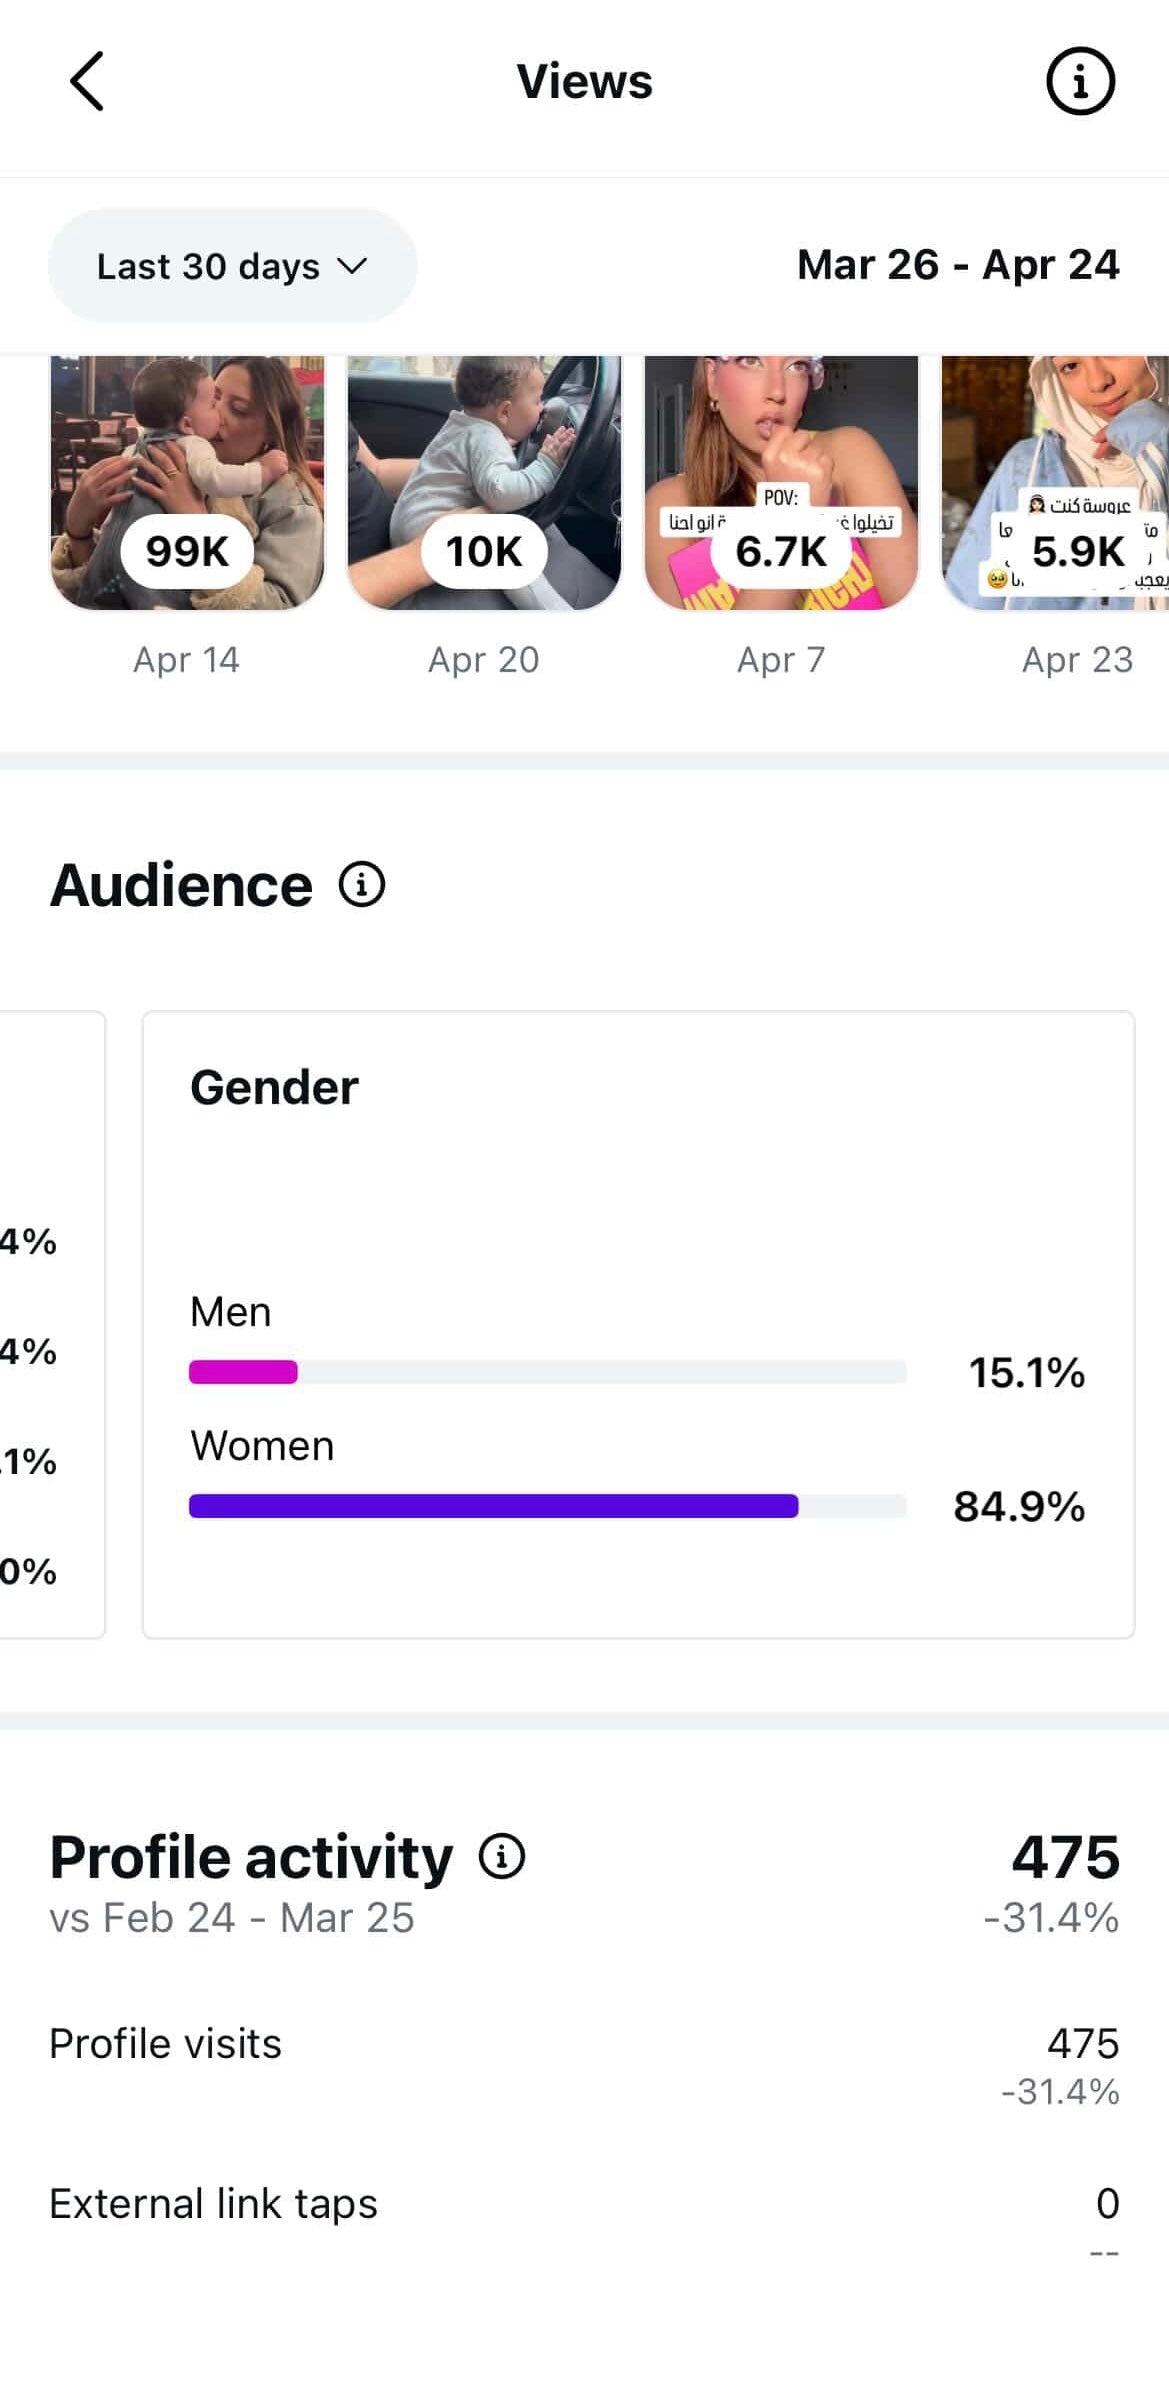This screenshot has width=1169, height=2405.
Task: Tap the Women label in Gender card
Action: point(262,1446)
